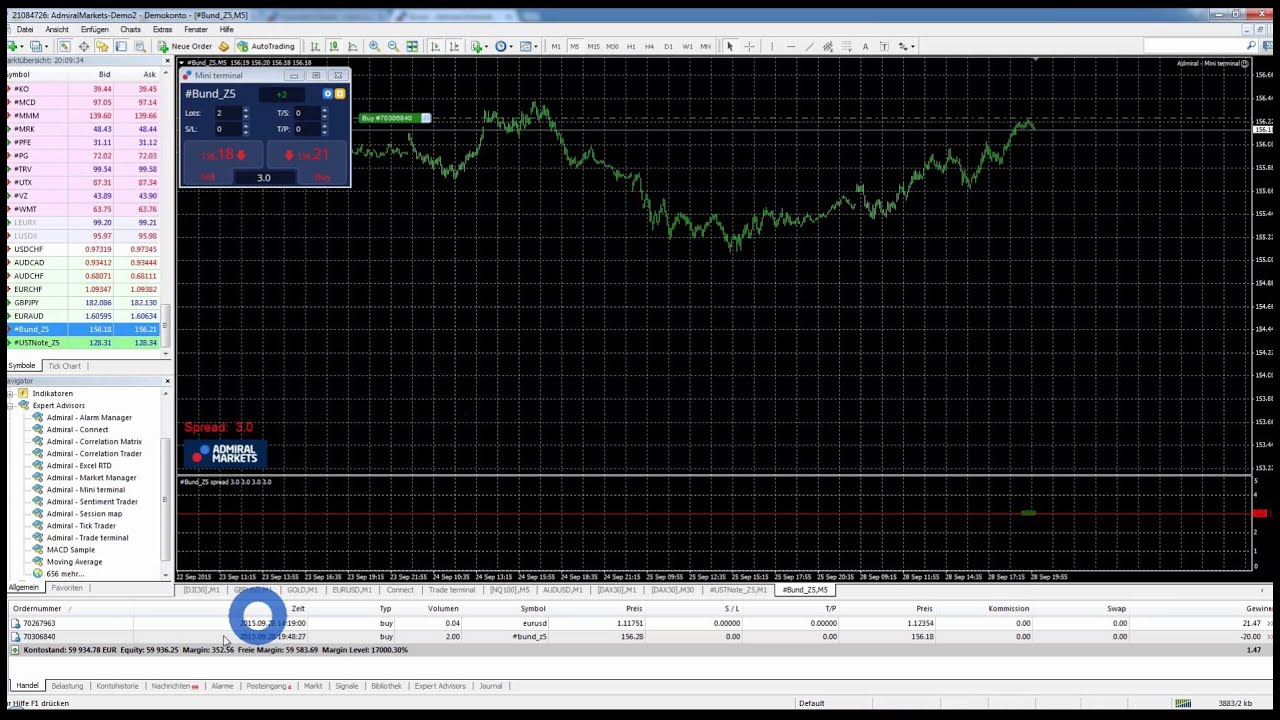Select the vertical line drawing tool

[772, 46]
